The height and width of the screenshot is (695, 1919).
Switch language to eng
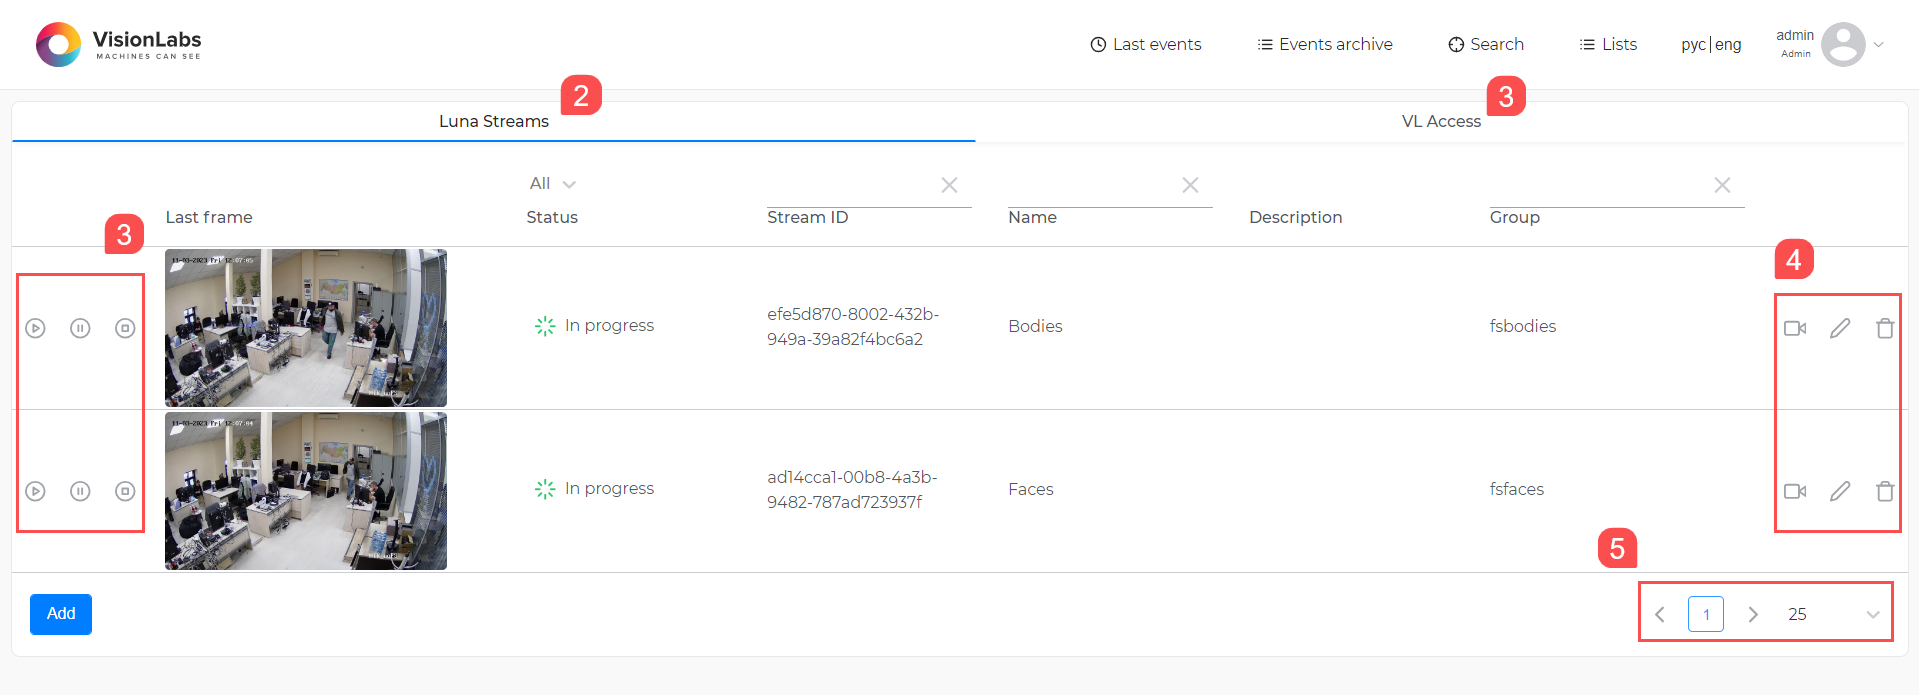(1728, 45)
